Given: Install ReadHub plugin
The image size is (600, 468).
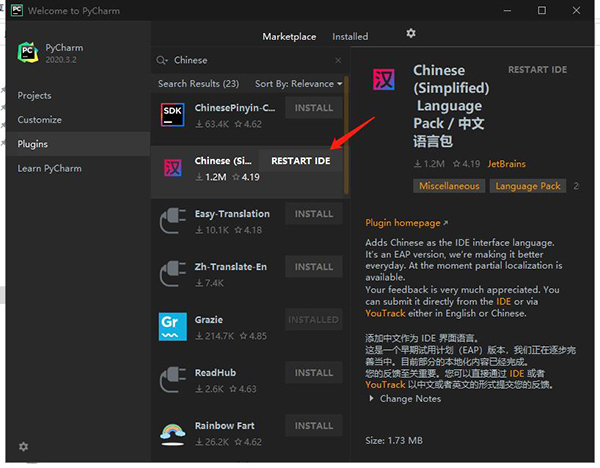Looking at the screenshot, I should point(313,373).
